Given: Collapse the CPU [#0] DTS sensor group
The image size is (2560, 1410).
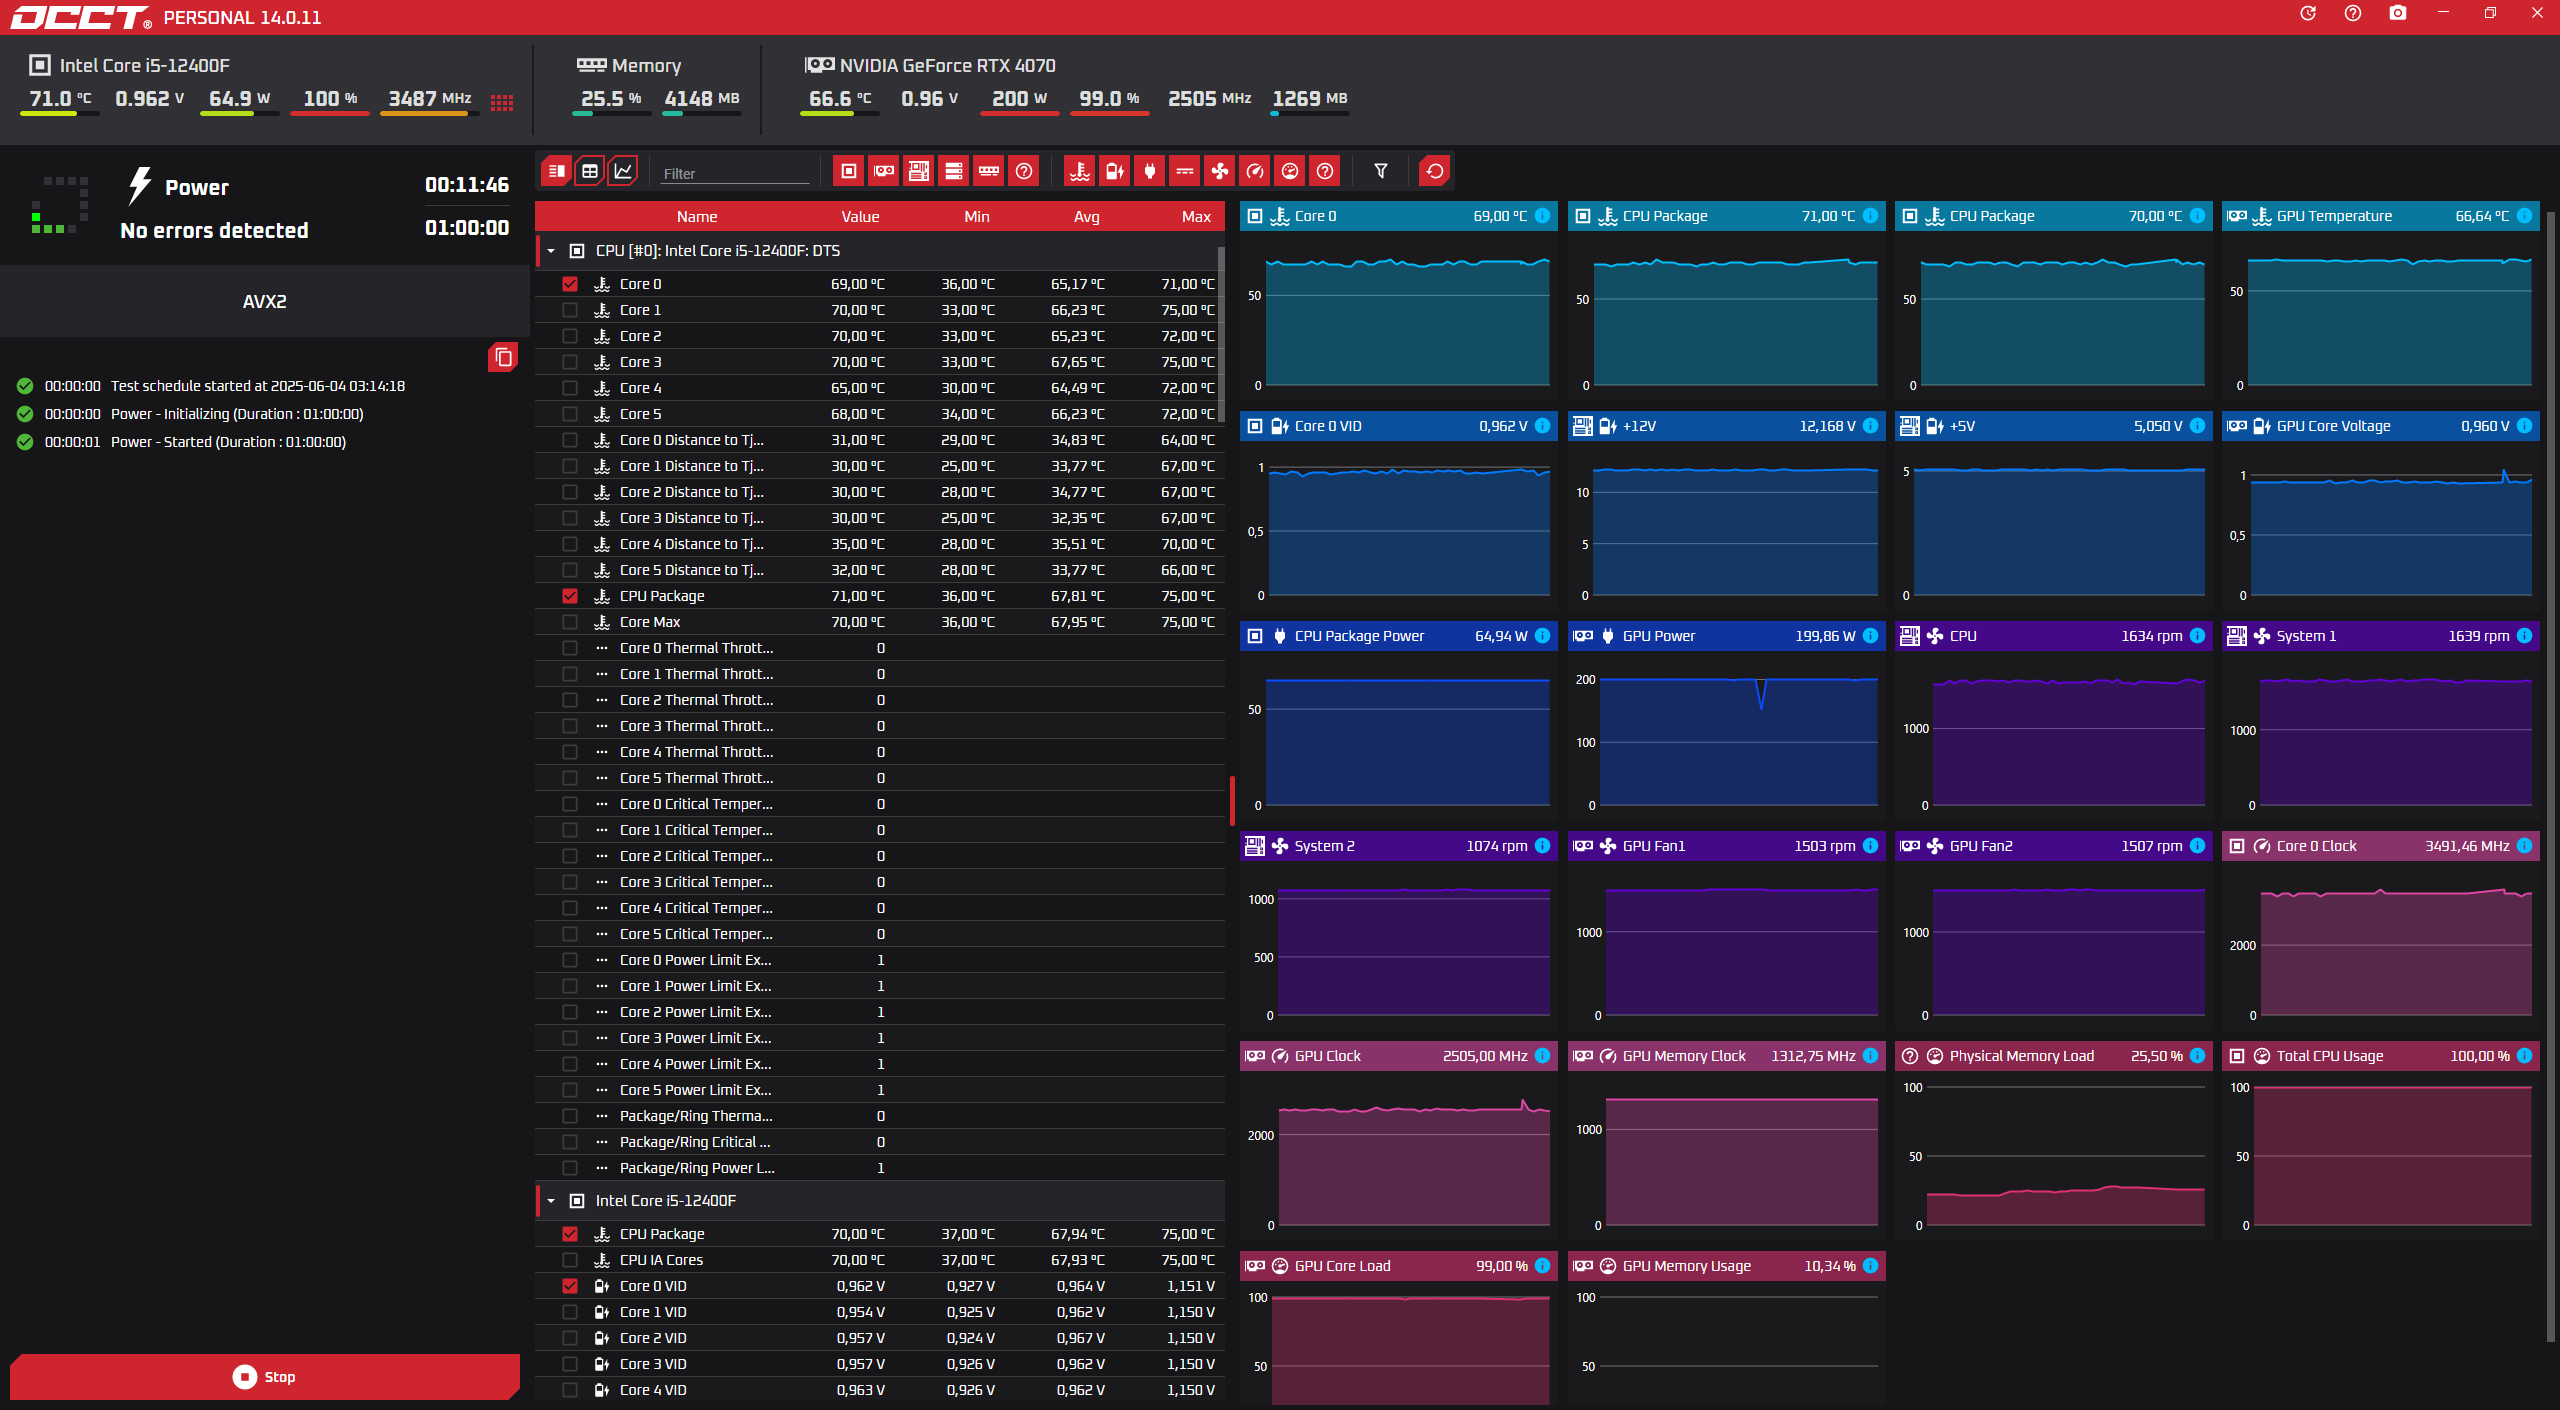Looking at the screenshot, I should pyautogui.click(x=551, y=251).
